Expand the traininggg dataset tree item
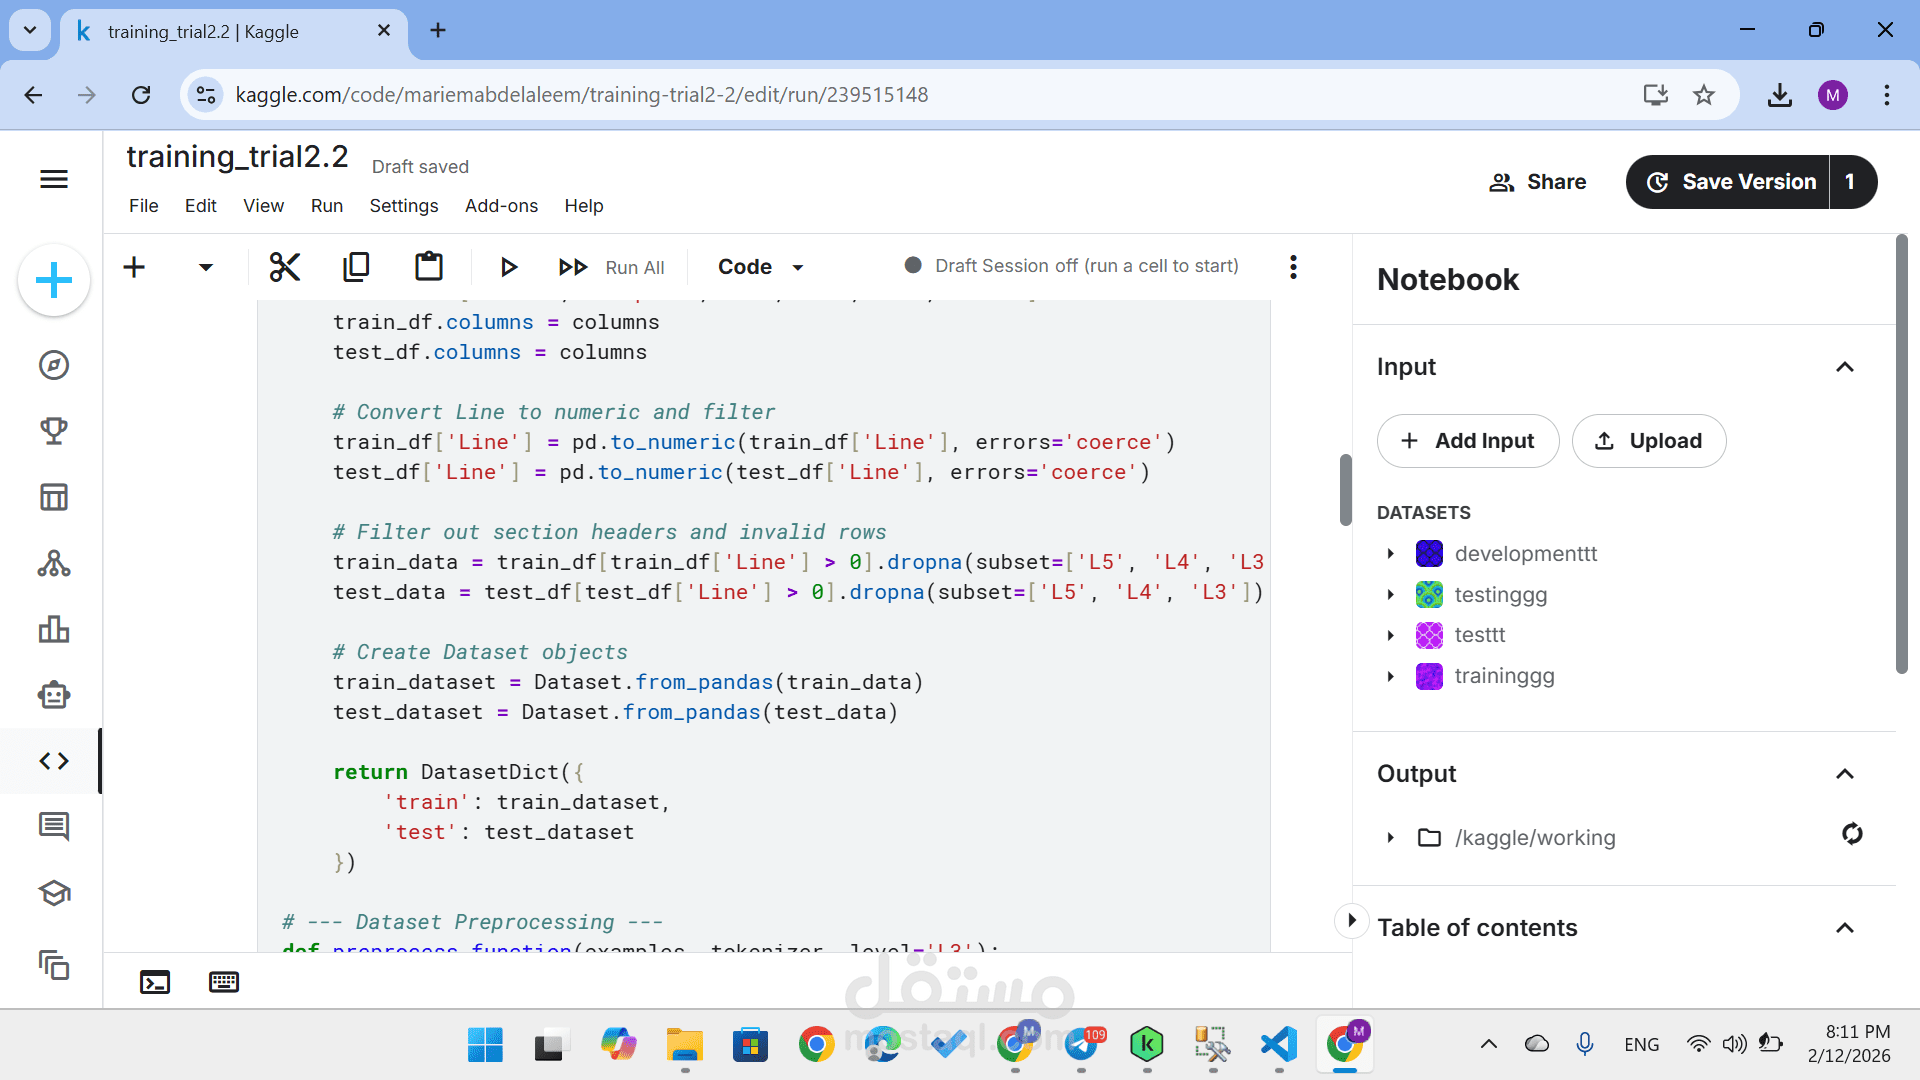This screenshot has height=1080, width=1920. (x=1391, y=677)
